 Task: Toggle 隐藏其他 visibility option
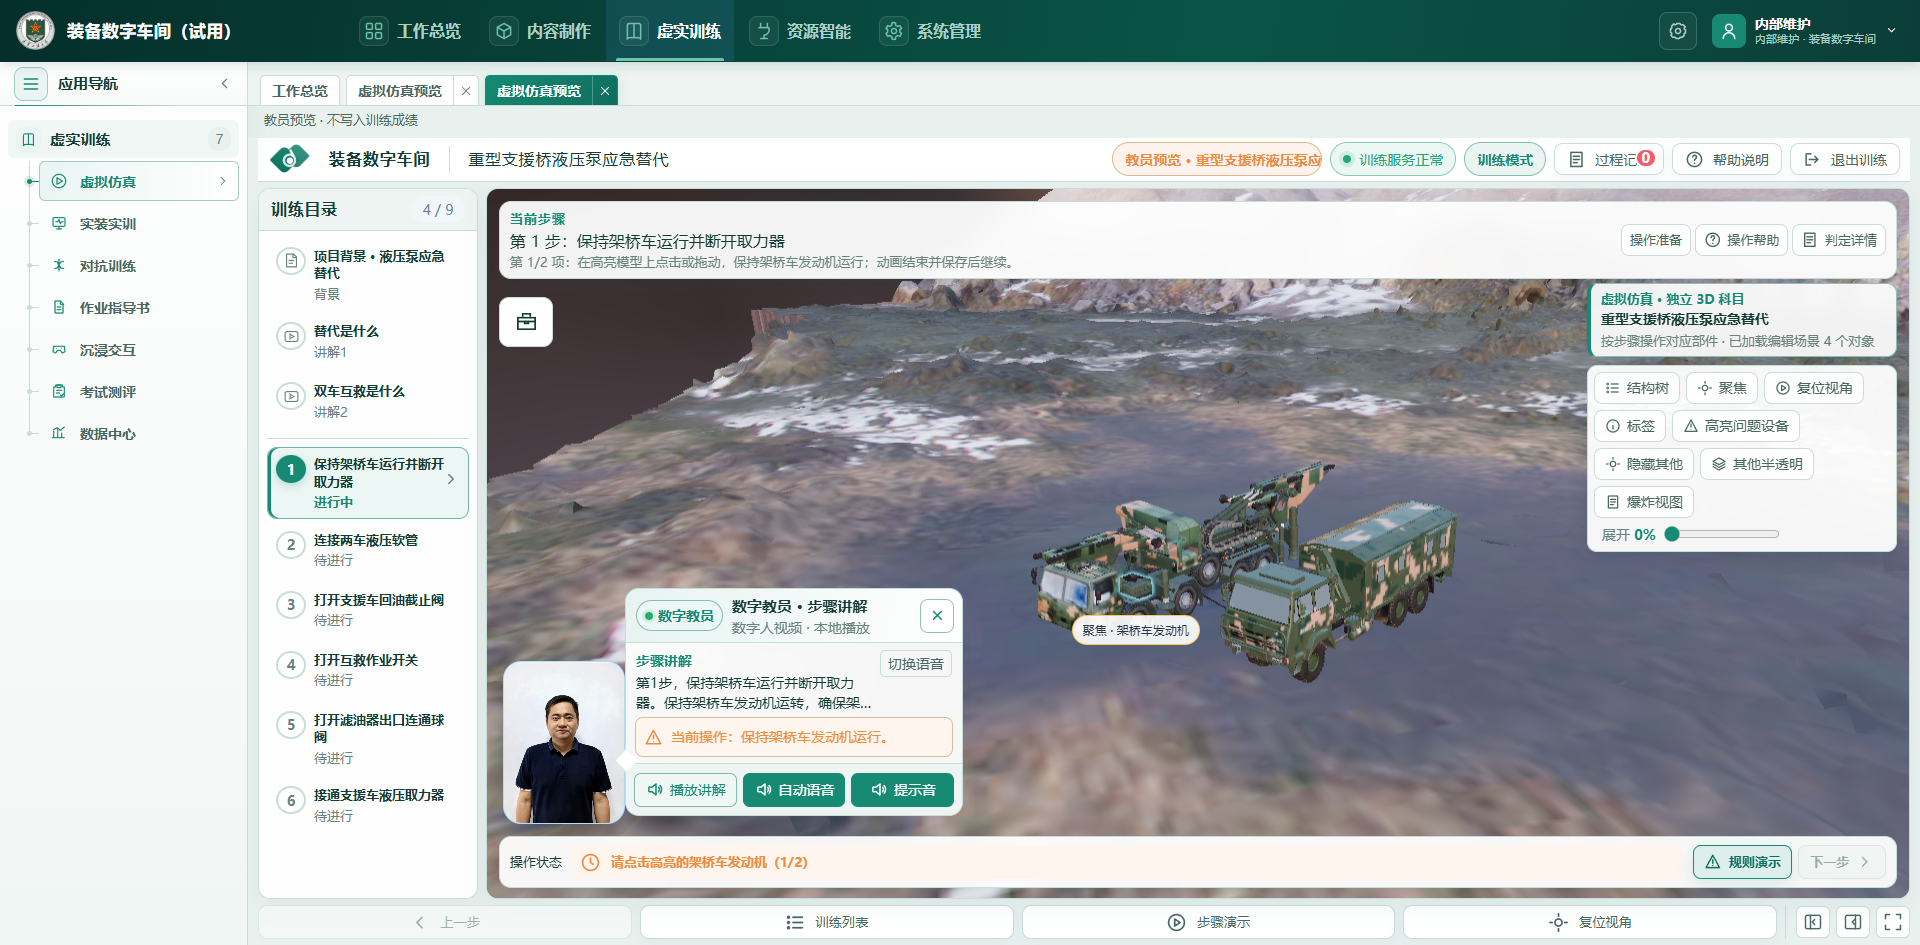(x=1643, y=464)
